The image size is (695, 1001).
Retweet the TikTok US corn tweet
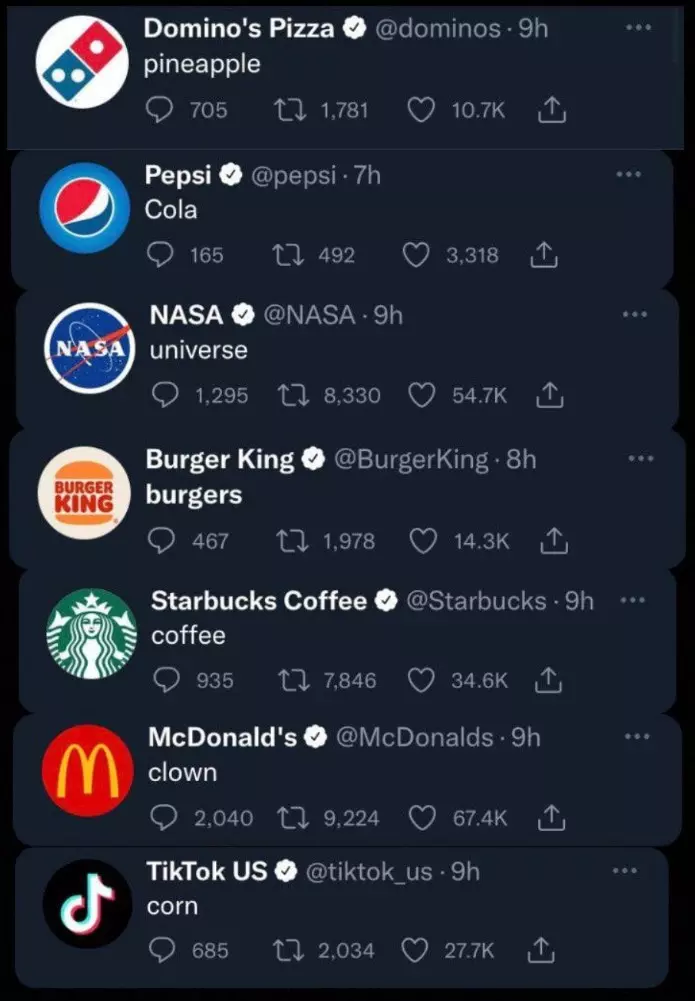[x=288, y=950]
